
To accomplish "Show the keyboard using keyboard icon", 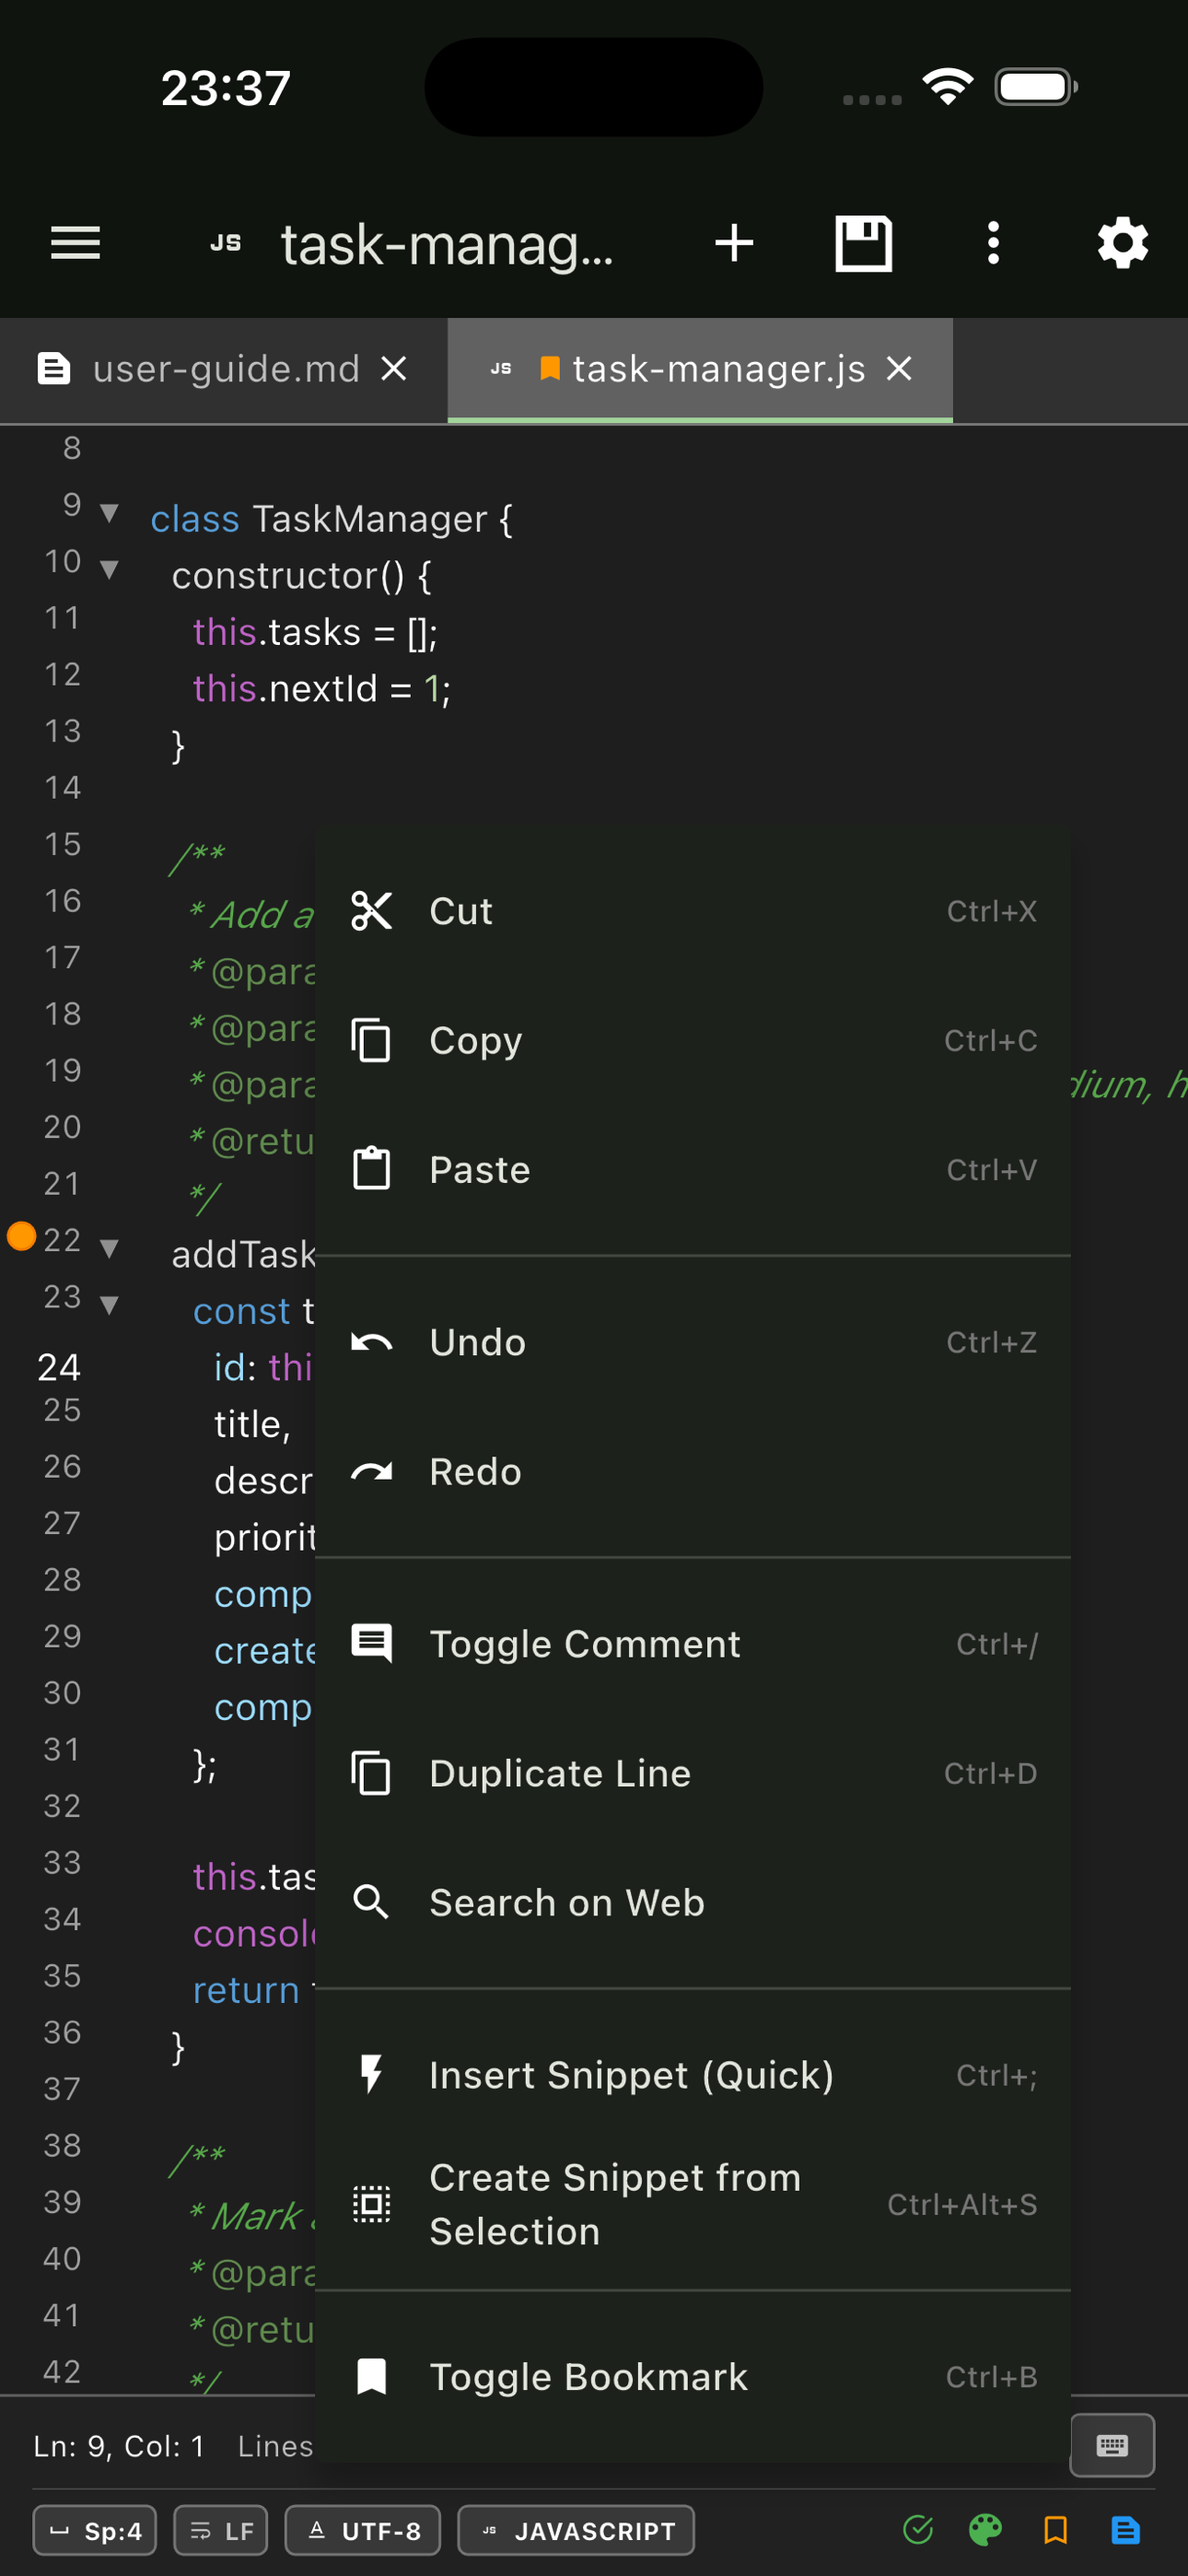I will coord(1112,2445).
